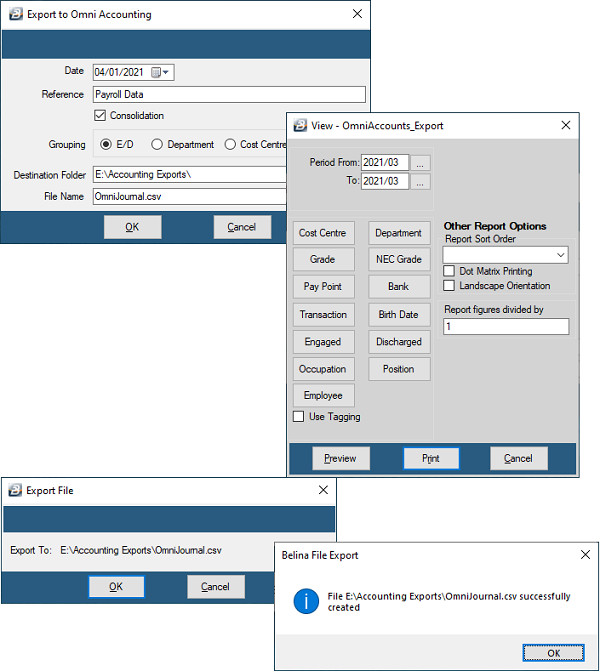This screenshot has width=600, height=671.
Task: Click the Department selection button in View window
Action: pyautogui.click(x=399, y=233)
